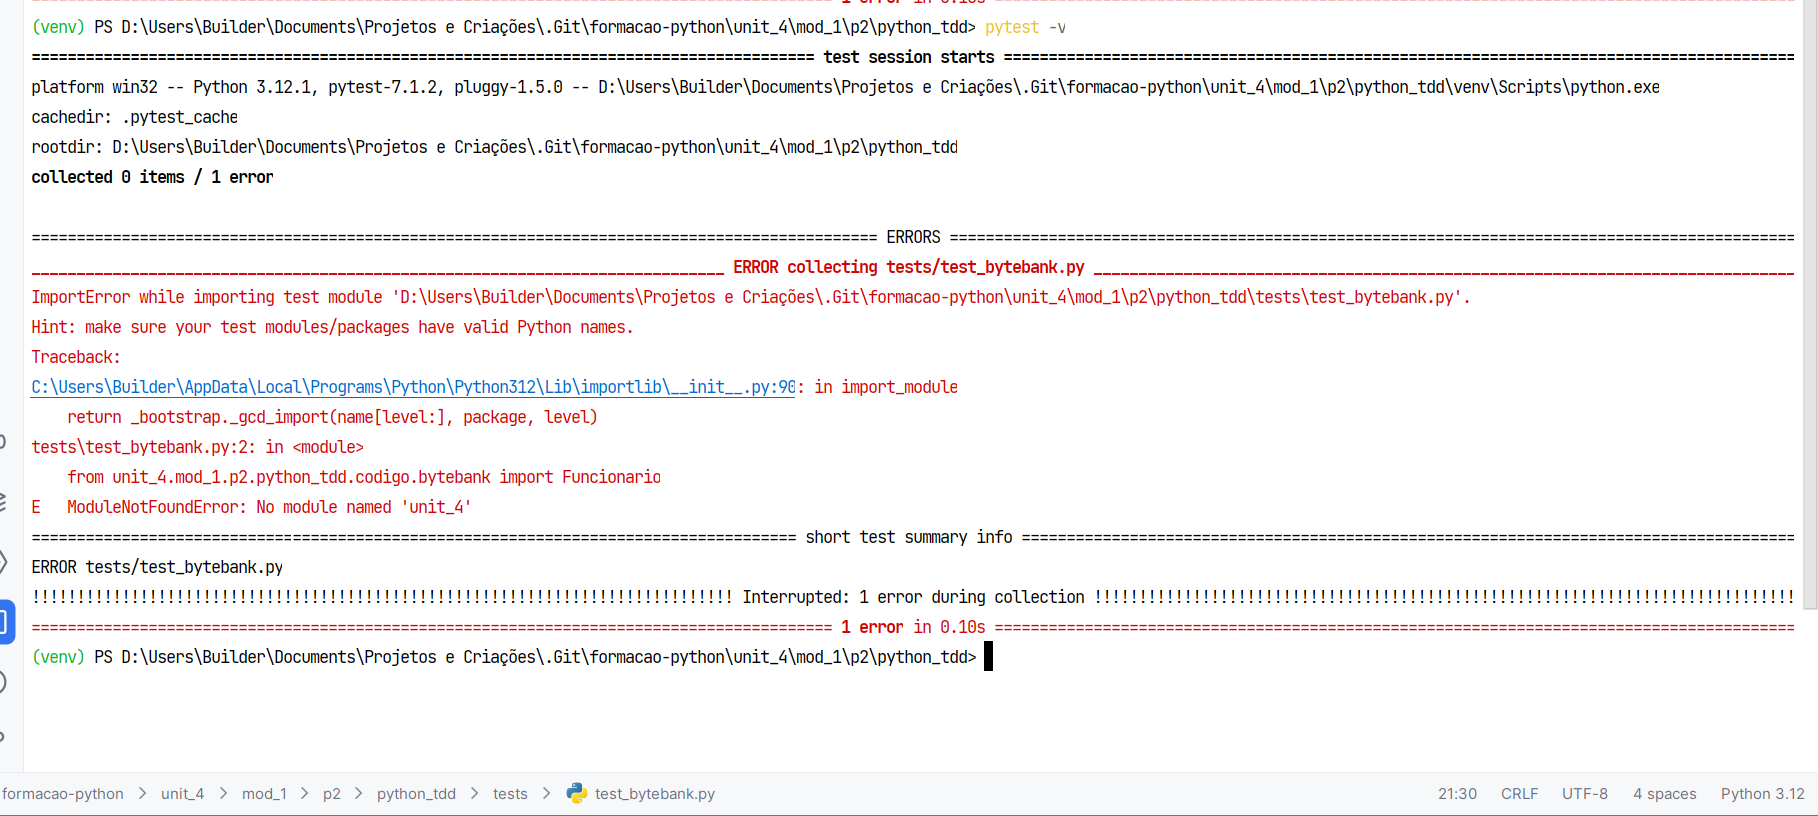Select mod_1 in the breadcrumb bar
The height and width of the screenshot is (816, 1818).
[x=264, y=794]
